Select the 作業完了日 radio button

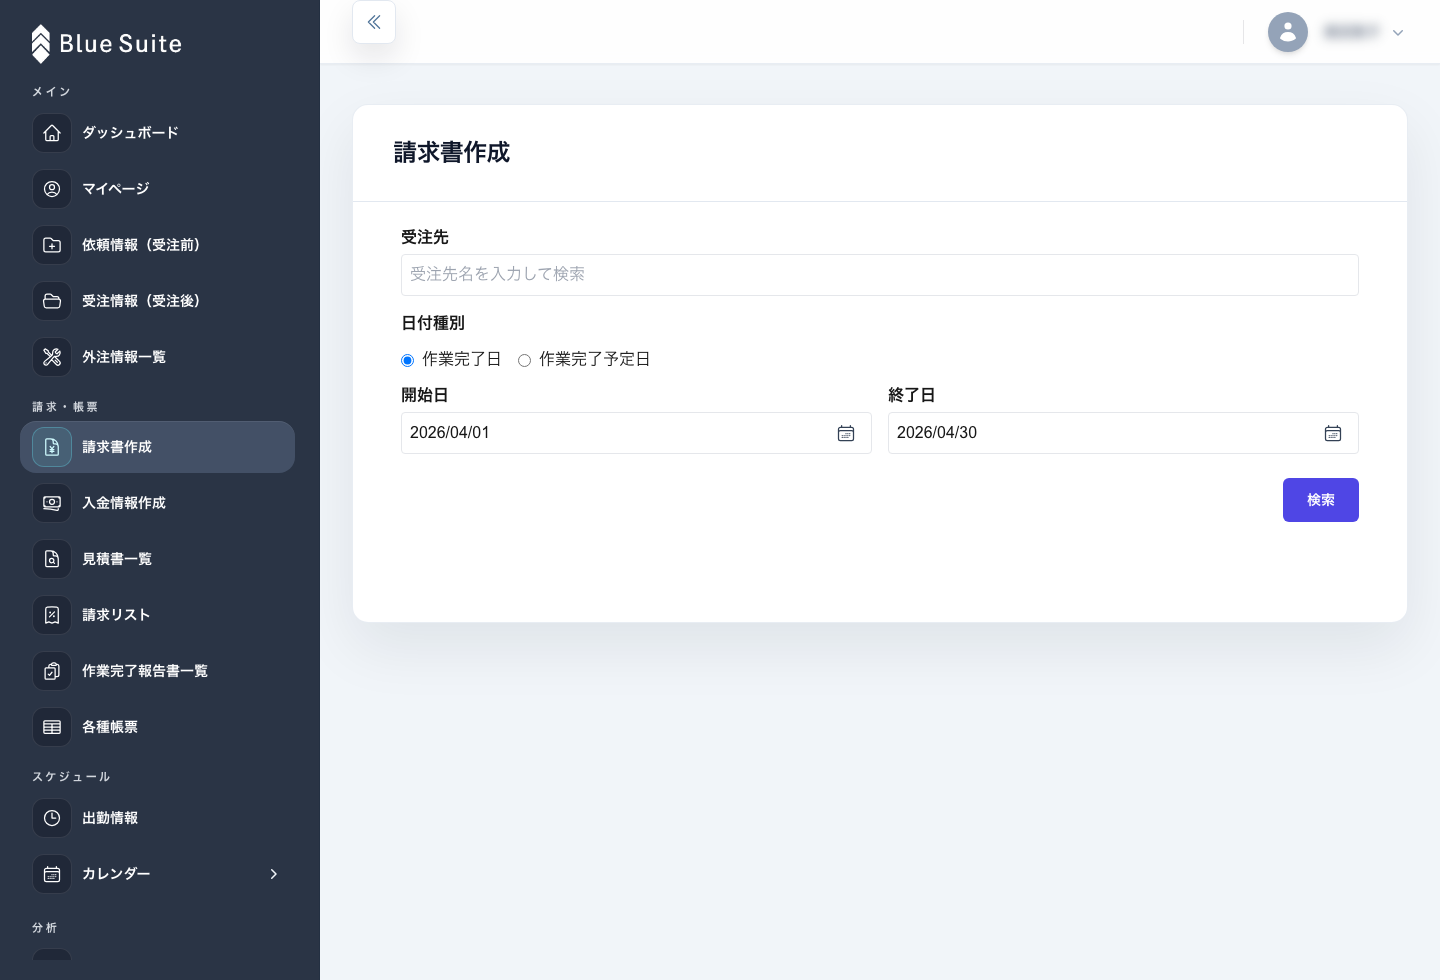(407, 360)
